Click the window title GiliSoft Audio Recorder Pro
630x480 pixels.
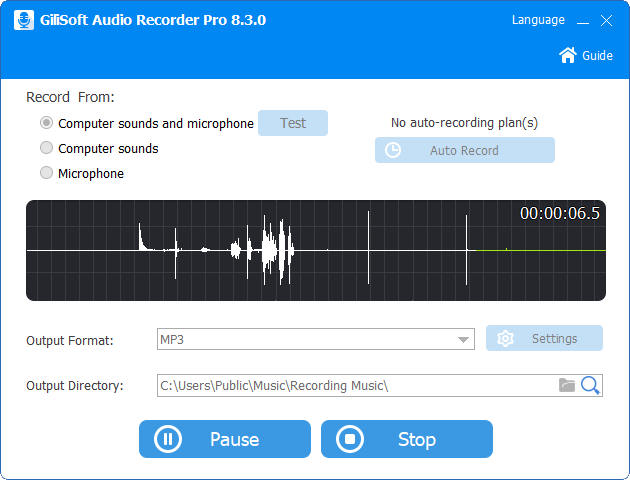click(x=153, y=20)
